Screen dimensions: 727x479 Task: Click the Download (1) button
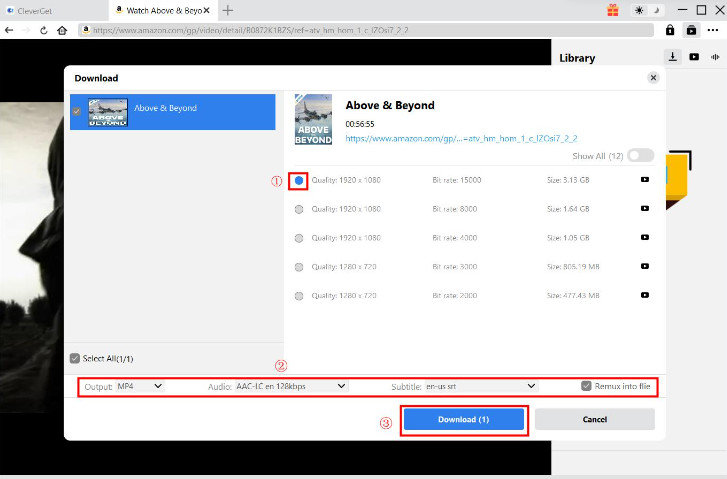tap(464, 420)
